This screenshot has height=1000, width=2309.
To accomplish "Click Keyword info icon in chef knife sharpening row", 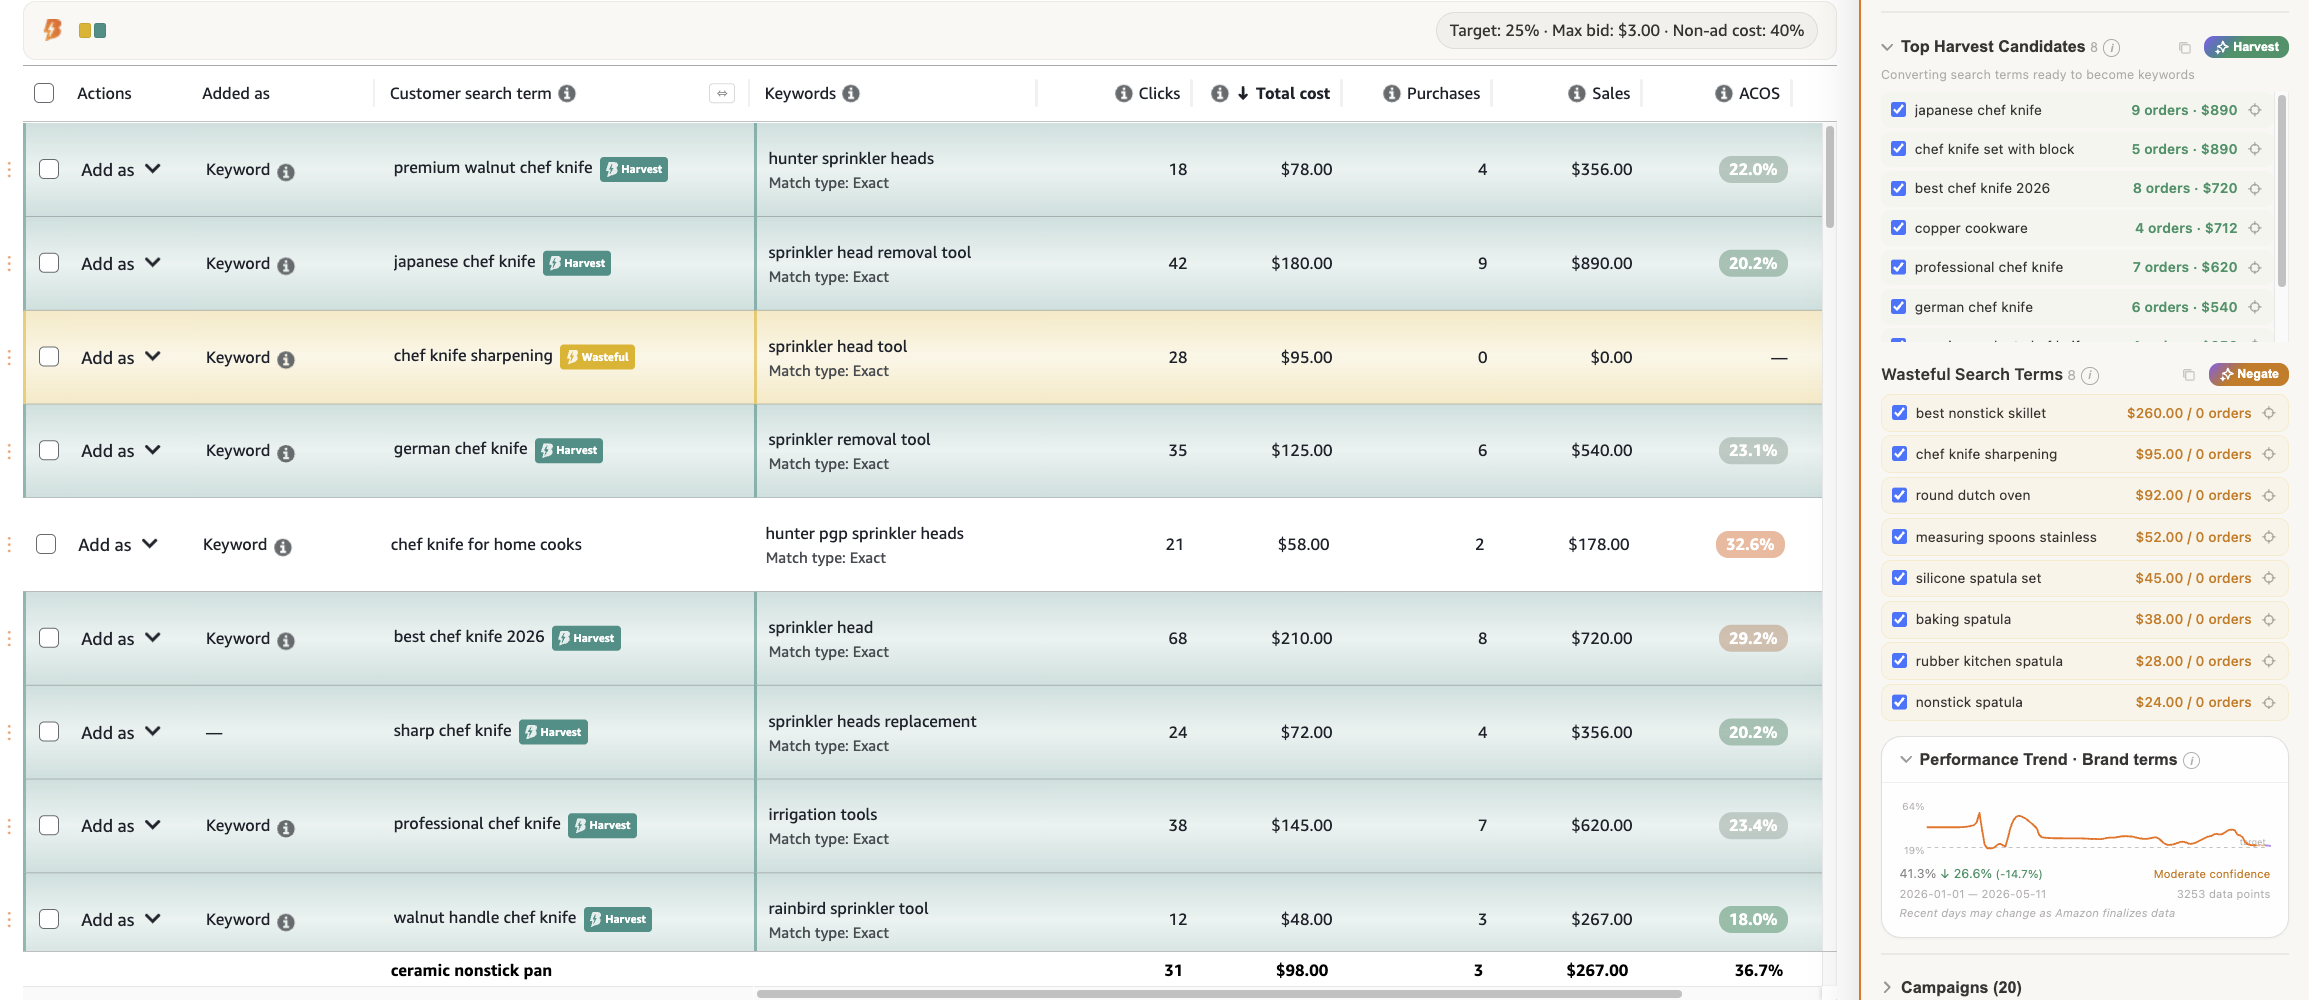I will point(286,359).
